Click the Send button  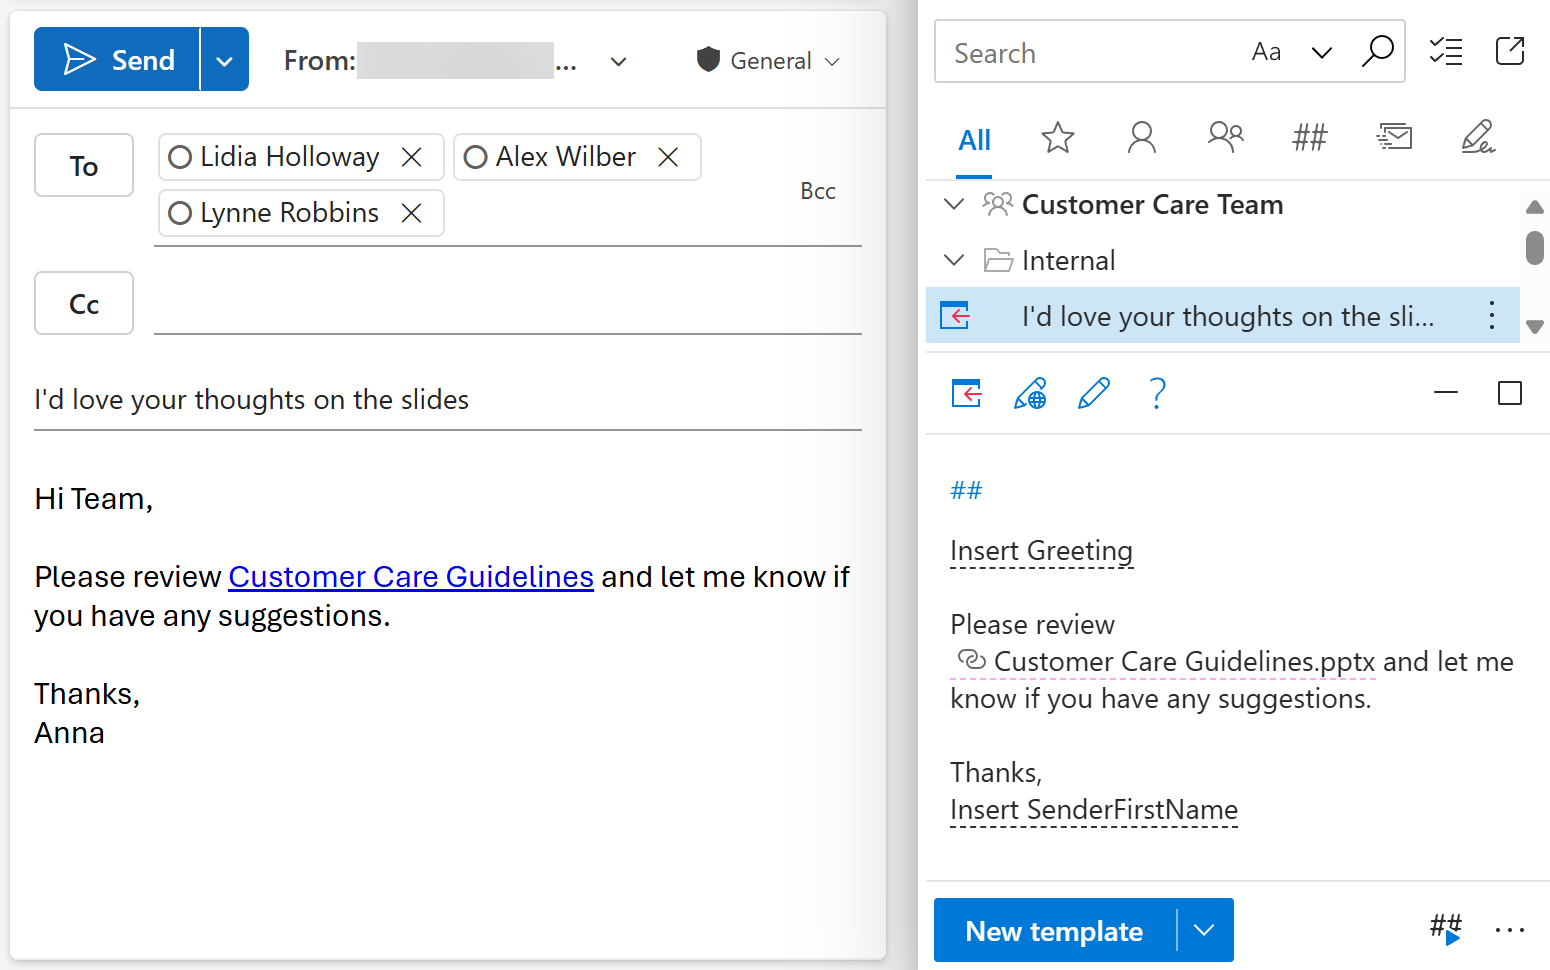117,58
